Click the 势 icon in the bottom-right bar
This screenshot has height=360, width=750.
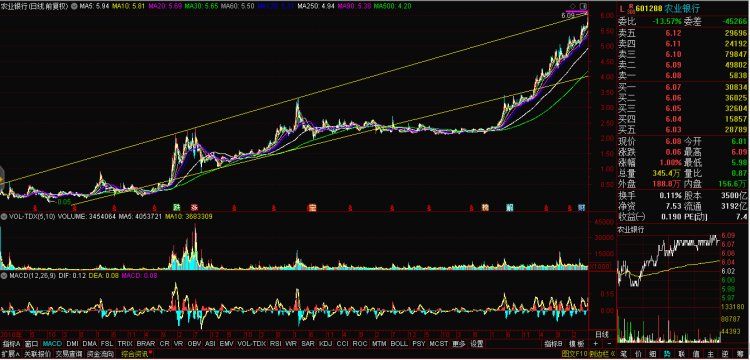coord(667,354)
